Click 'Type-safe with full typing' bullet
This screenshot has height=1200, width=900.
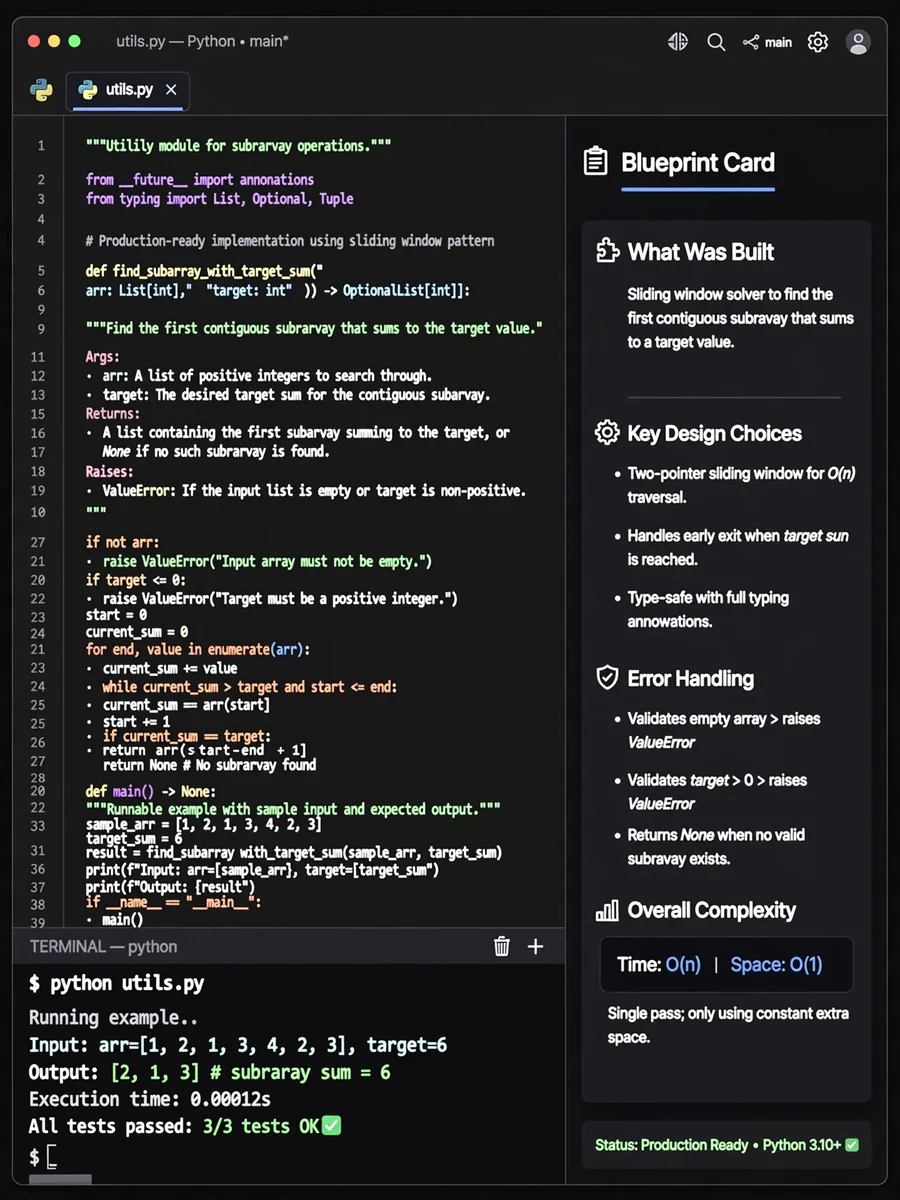click(706, 609)
